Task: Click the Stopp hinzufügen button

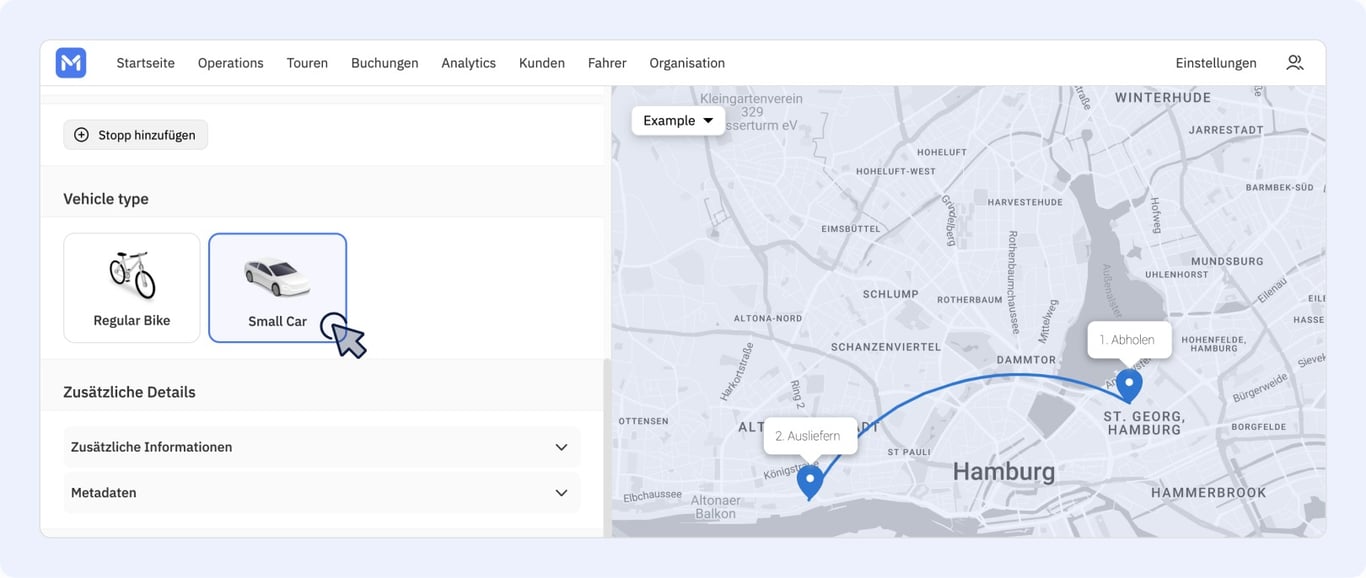Action: click(x=136, y=135)
